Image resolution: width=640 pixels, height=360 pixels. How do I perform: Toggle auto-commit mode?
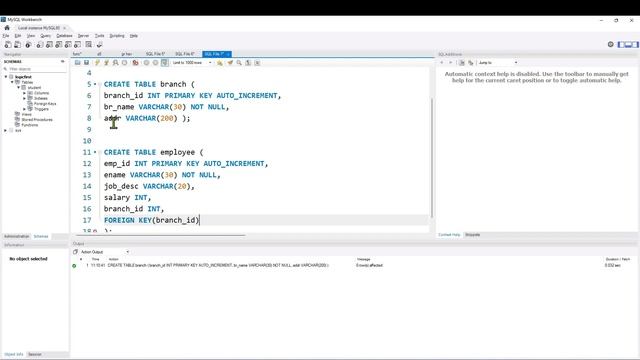pos(164,63)
